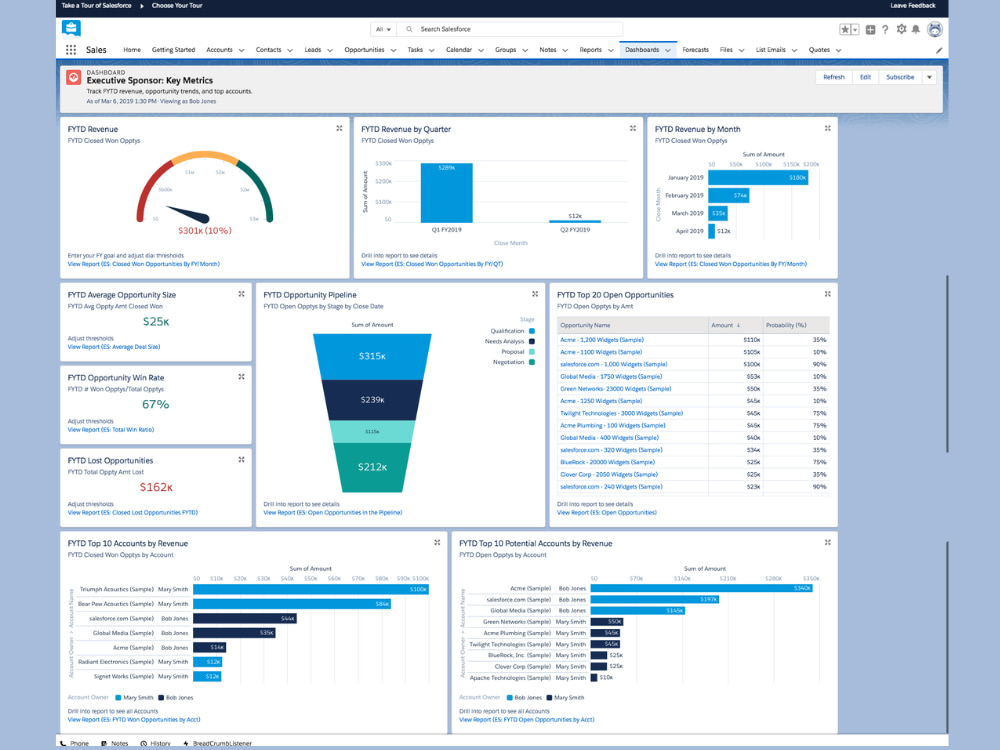Open the Leads tab dropdown chevron
This screenshot has height=750, width=1000.
[330, 50]
